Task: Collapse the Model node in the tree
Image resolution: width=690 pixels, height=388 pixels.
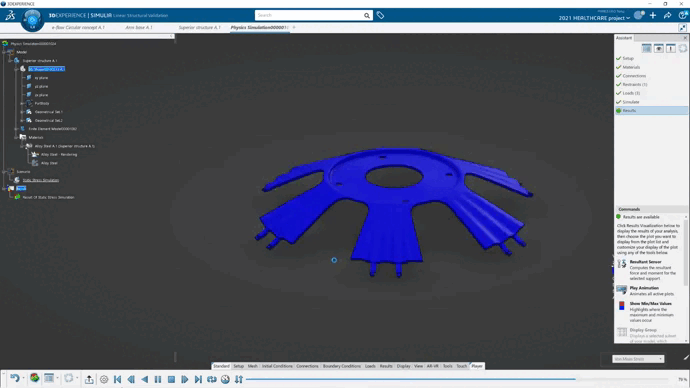Action: [x=4, y=52]
